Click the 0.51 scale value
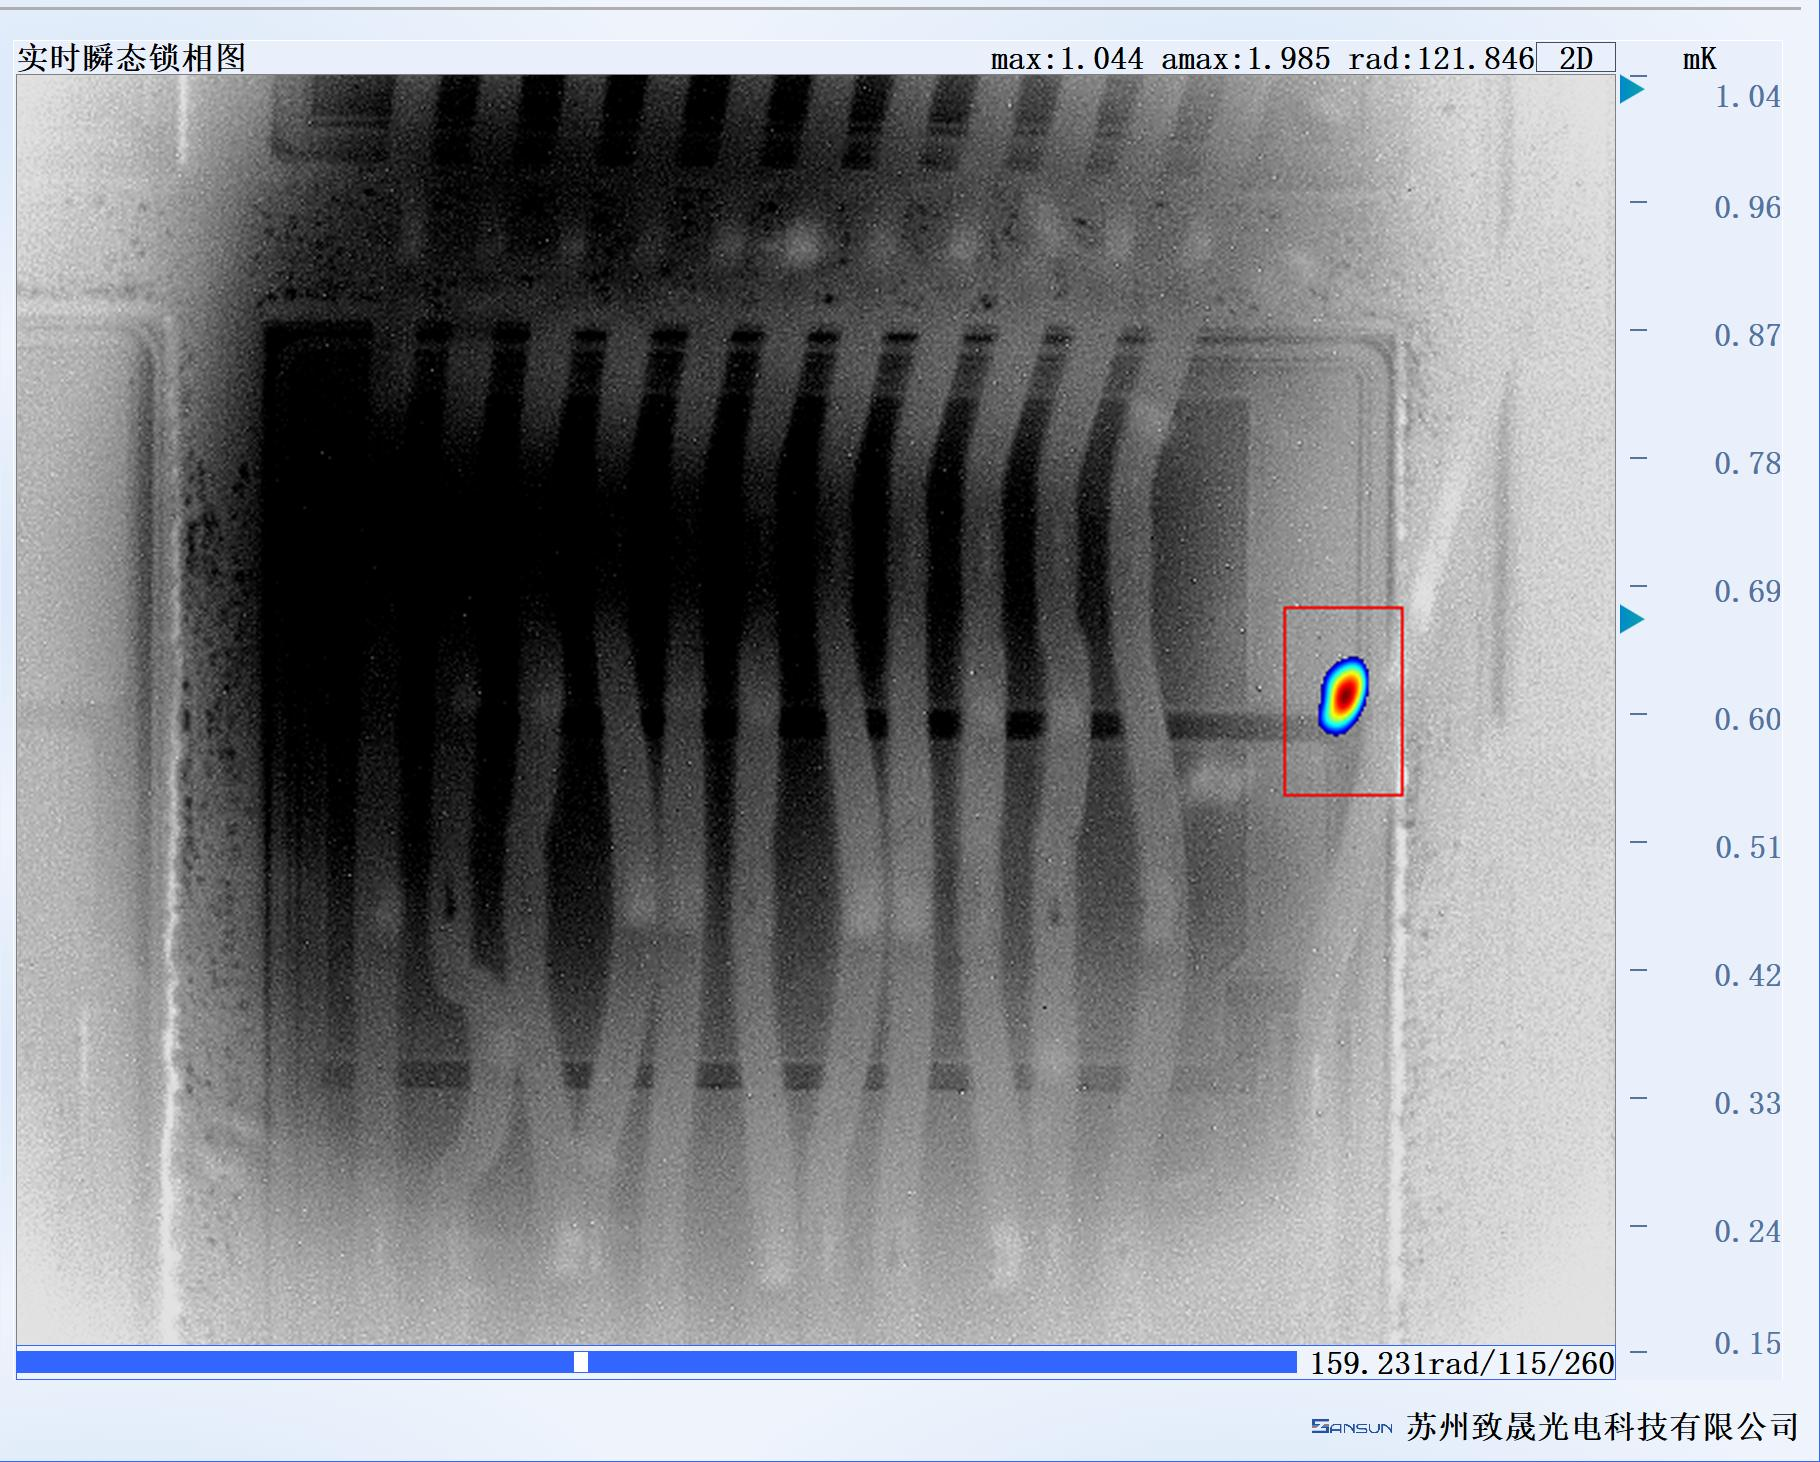1820x1462 pixels. tap(1747, 847)
